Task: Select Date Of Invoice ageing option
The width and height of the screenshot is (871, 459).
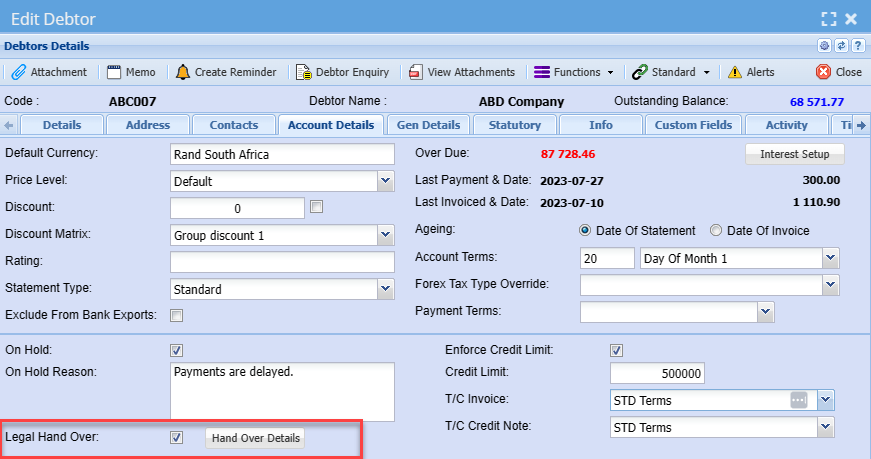Action: click(x=716, y=231)
